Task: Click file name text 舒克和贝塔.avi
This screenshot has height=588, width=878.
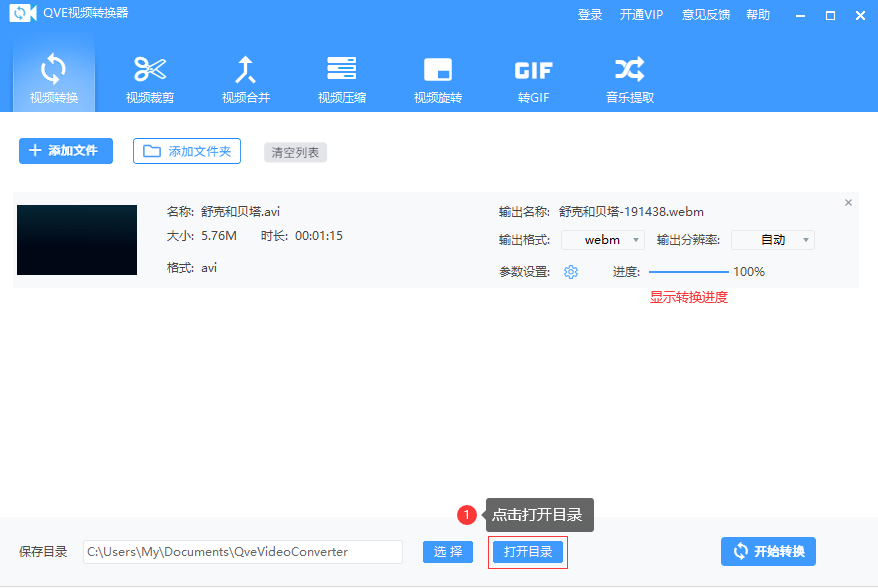Action: click(240, 212)
